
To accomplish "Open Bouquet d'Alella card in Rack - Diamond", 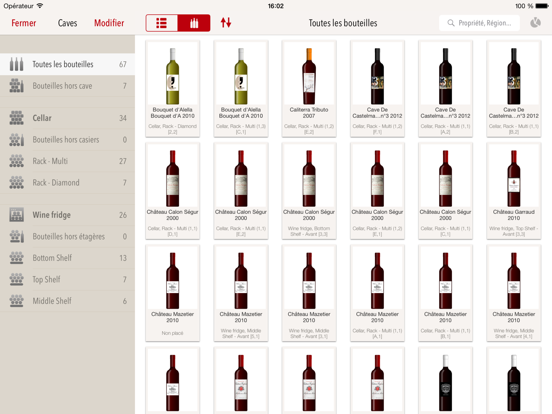I will point(172,88).
